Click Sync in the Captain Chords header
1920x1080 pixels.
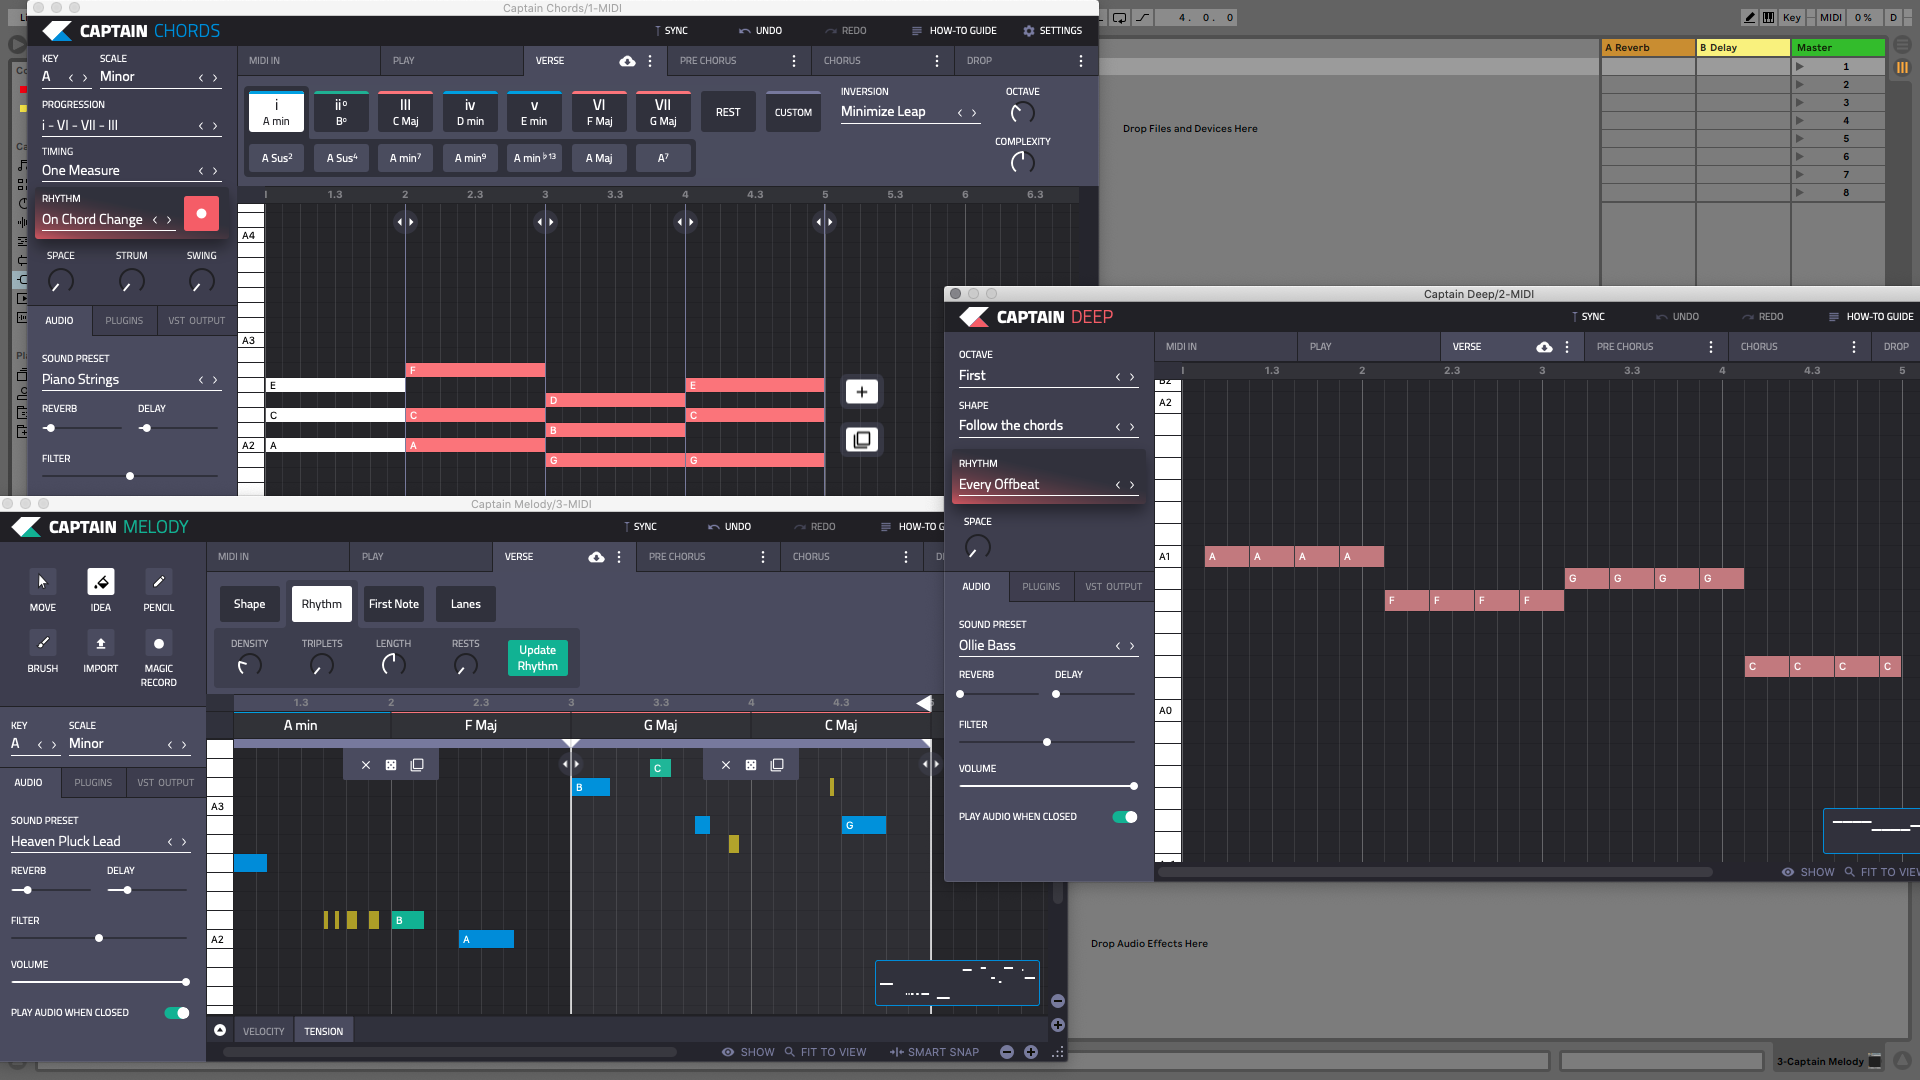(670, 31)
